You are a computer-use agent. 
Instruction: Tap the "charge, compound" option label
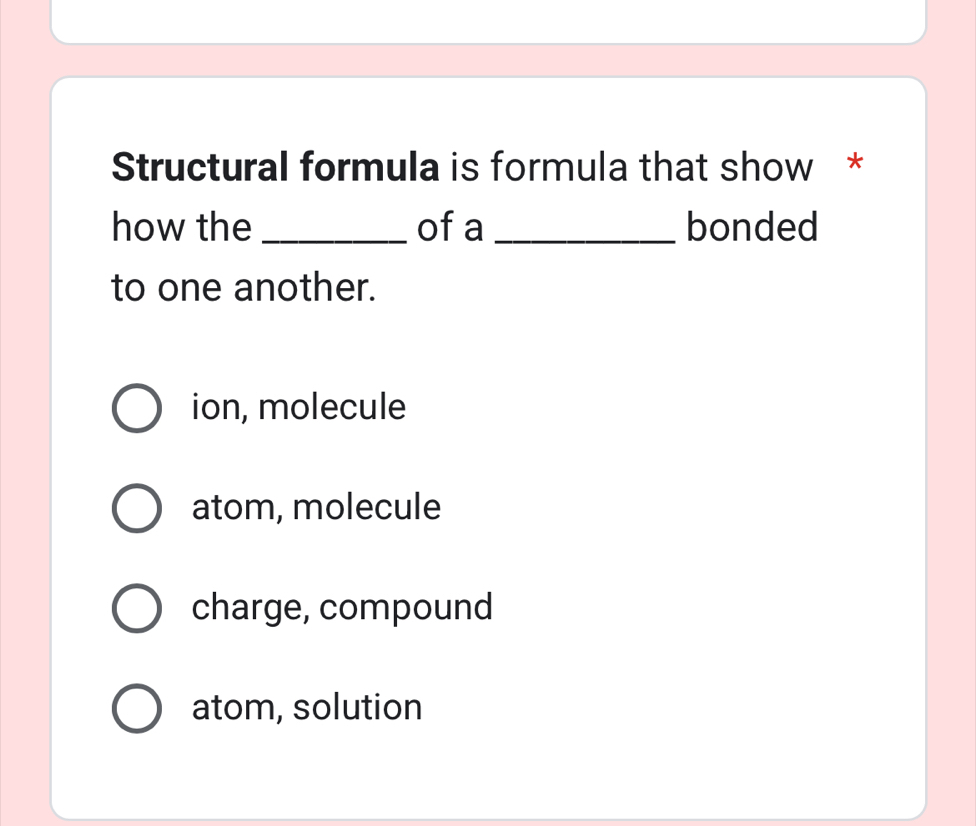[x=342, y=608]
